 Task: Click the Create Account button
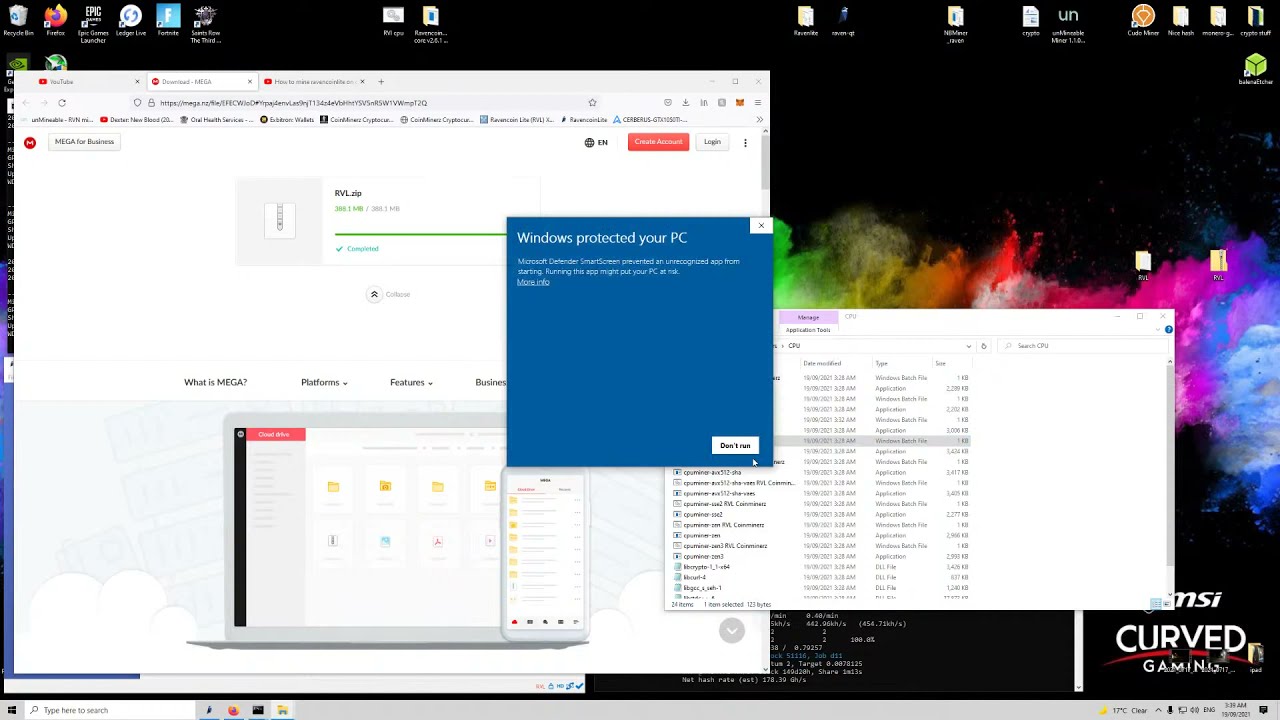[658, 142]
